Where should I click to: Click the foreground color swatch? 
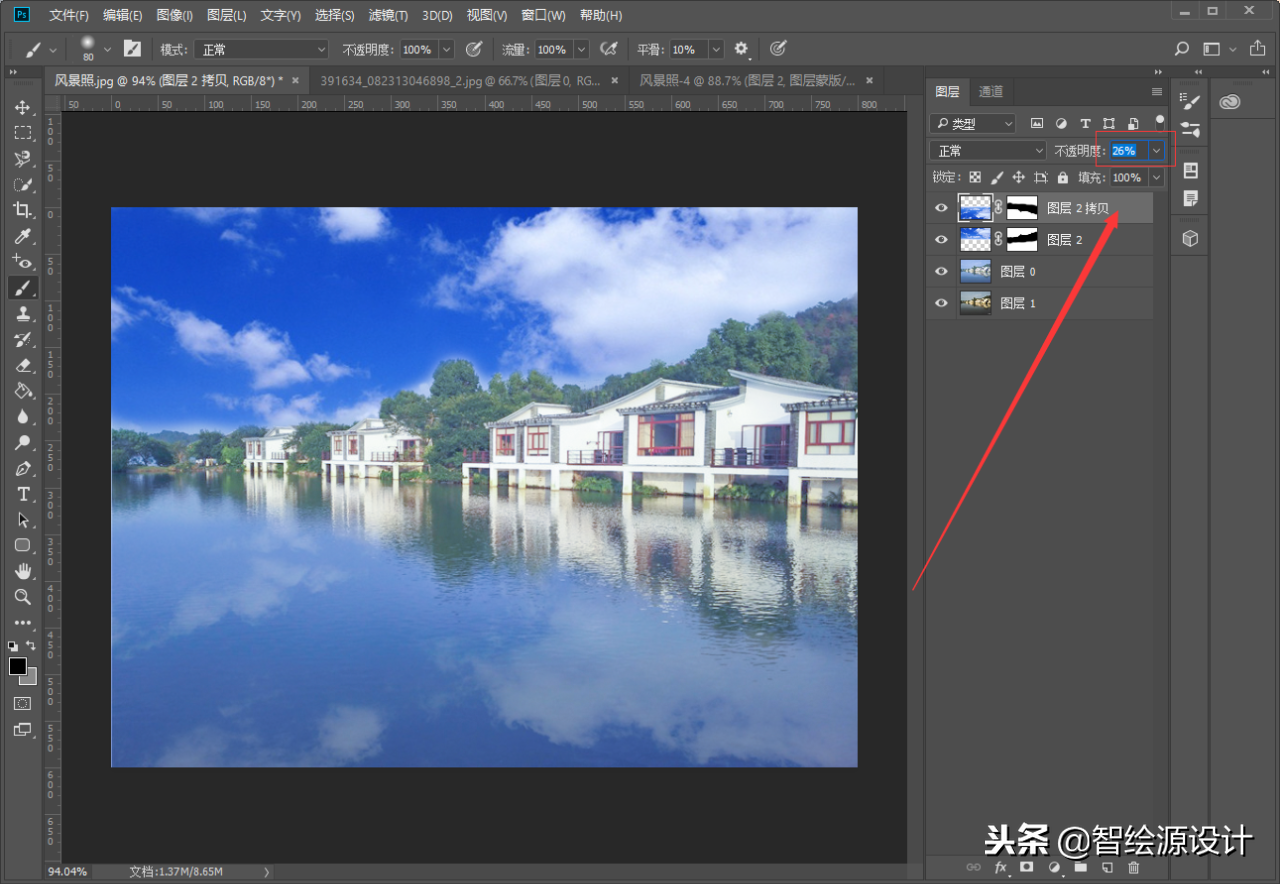17,666
